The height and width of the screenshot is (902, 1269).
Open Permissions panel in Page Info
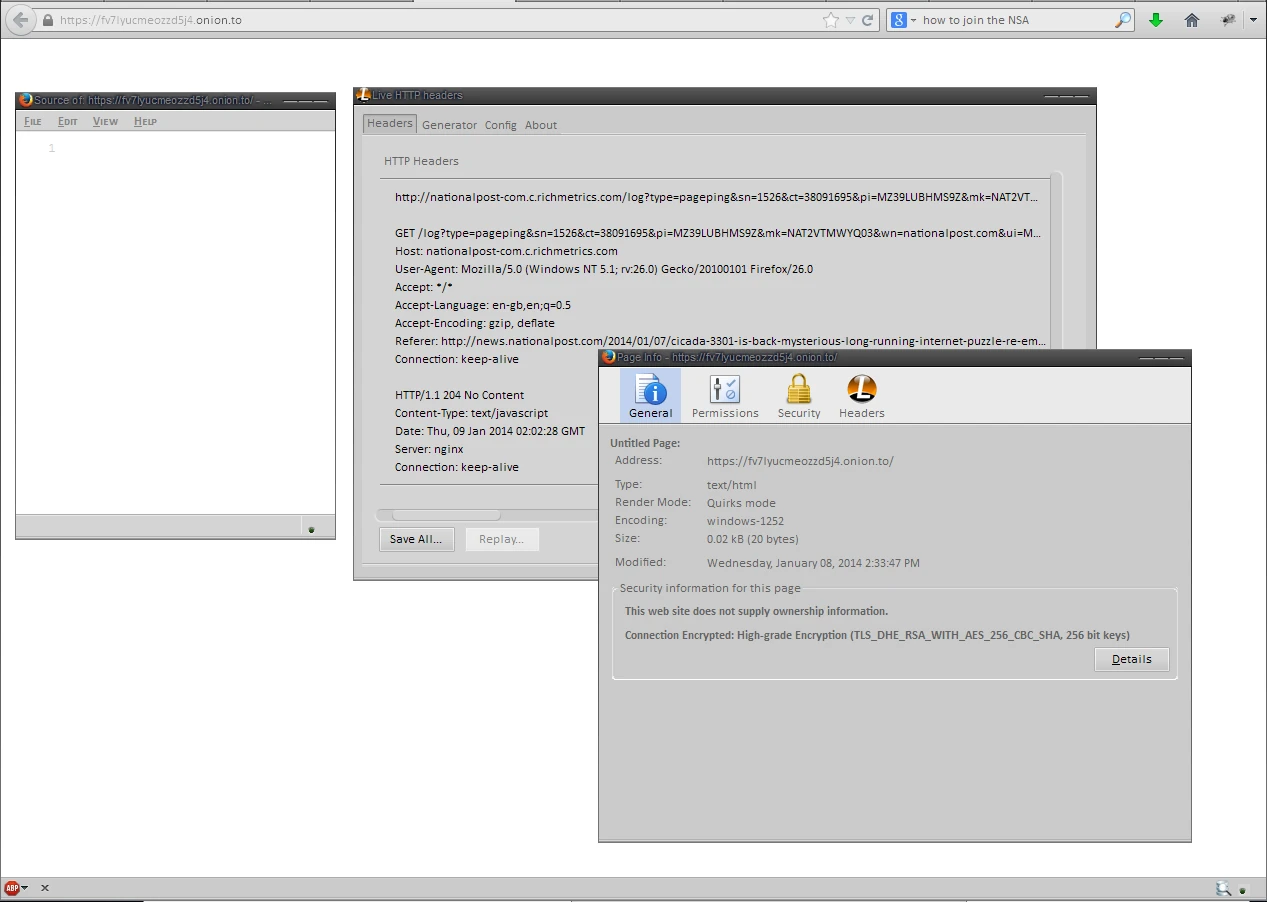tap(725, 395)
